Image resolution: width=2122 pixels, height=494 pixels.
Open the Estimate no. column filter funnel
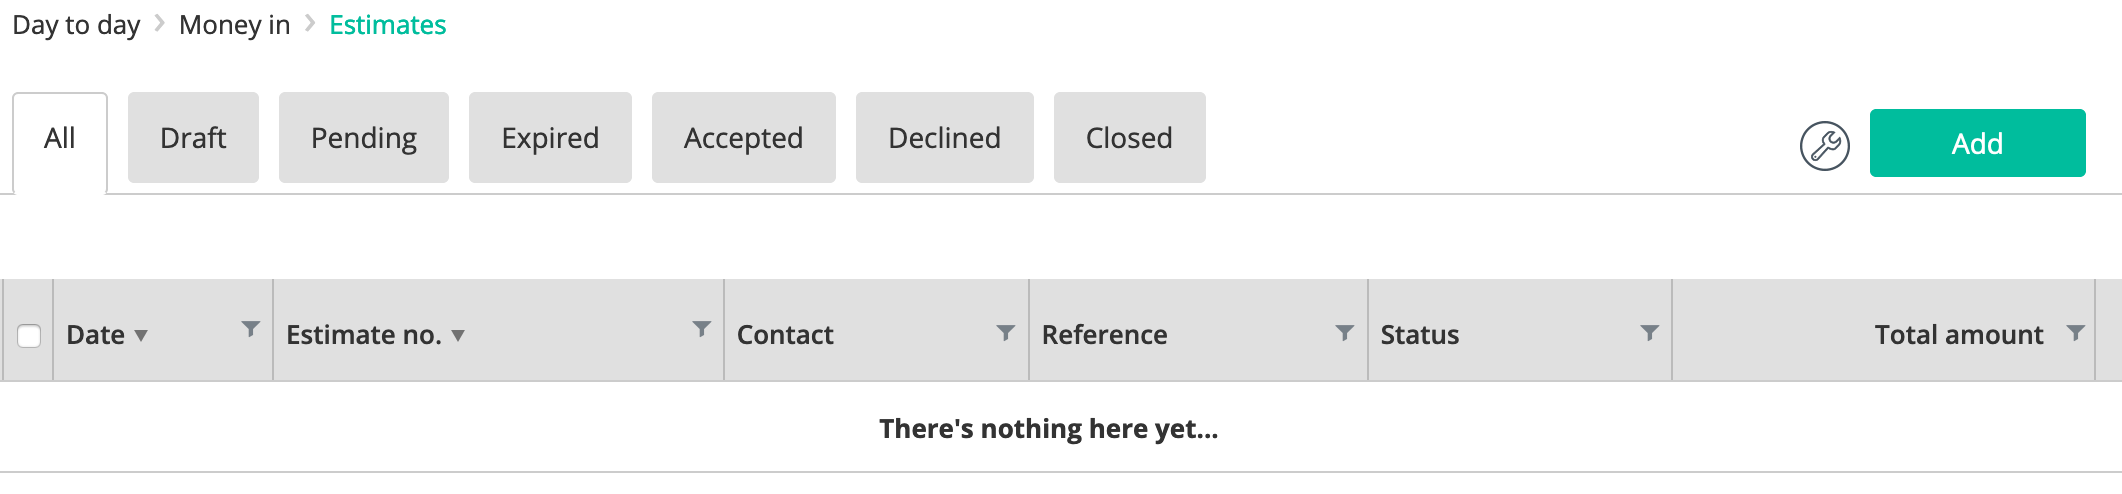point(702,329)
